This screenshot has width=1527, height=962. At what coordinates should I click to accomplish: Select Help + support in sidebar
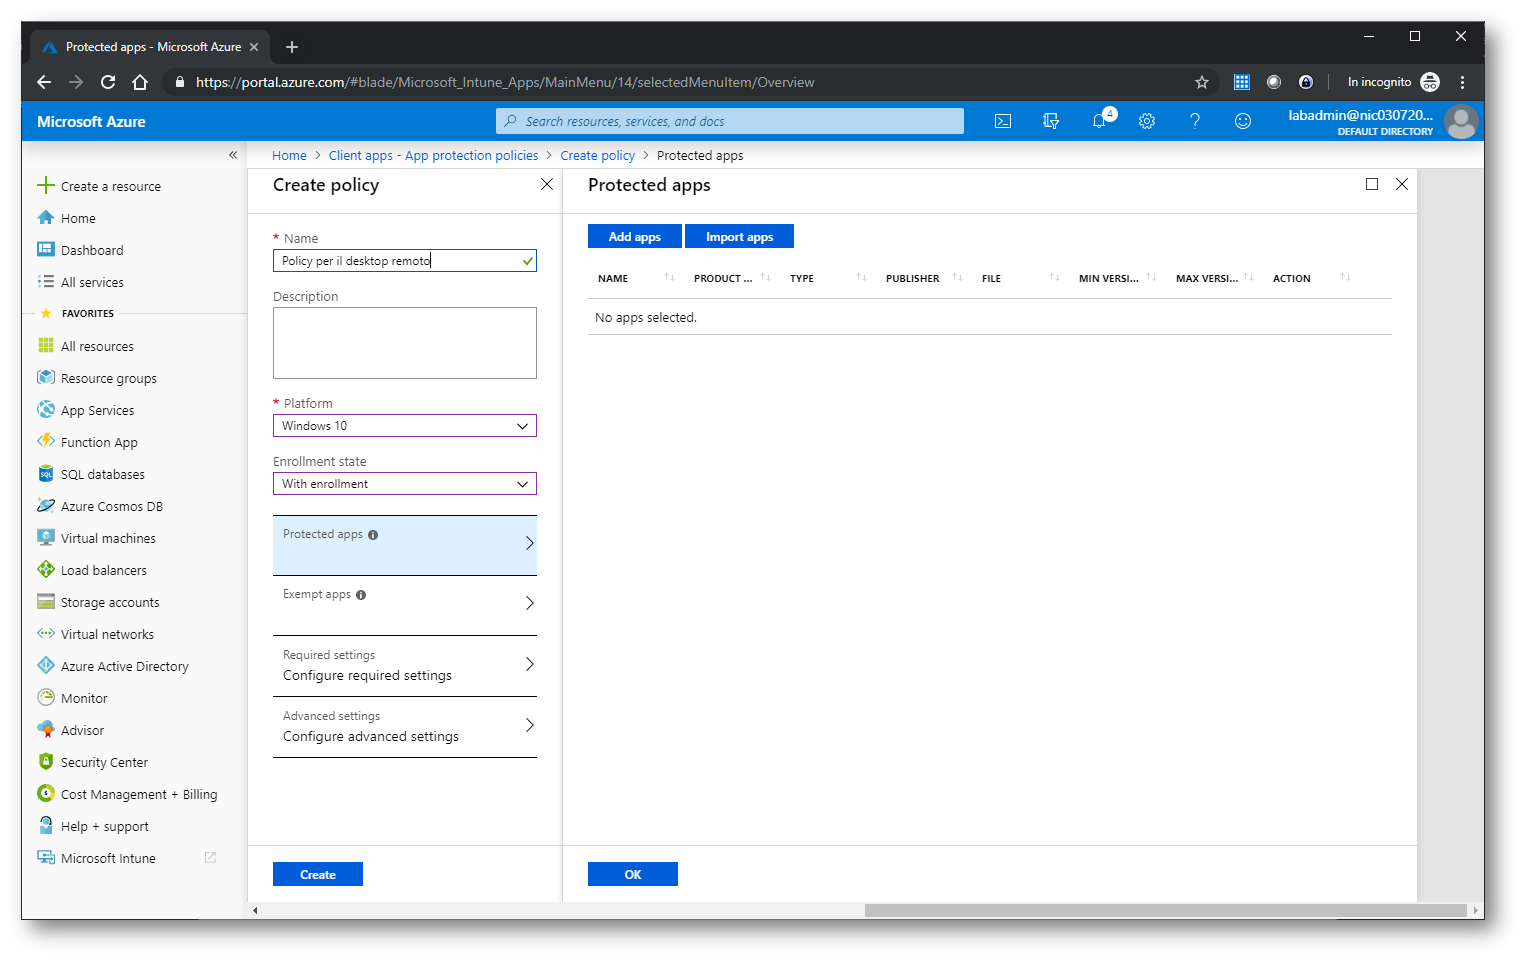104,827
